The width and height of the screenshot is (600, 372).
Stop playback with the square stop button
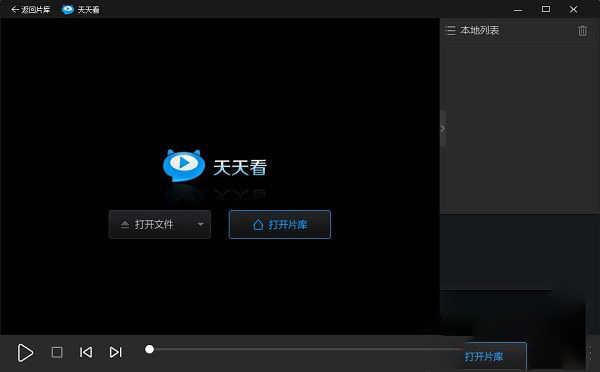click(x=57, y=352)
